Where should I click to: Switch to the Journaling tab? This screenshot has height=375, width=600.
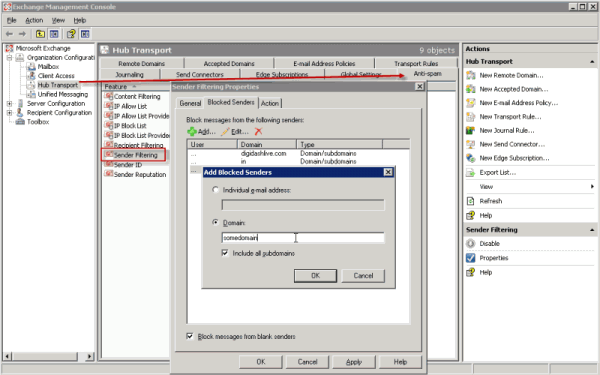[x=129, y=75]
